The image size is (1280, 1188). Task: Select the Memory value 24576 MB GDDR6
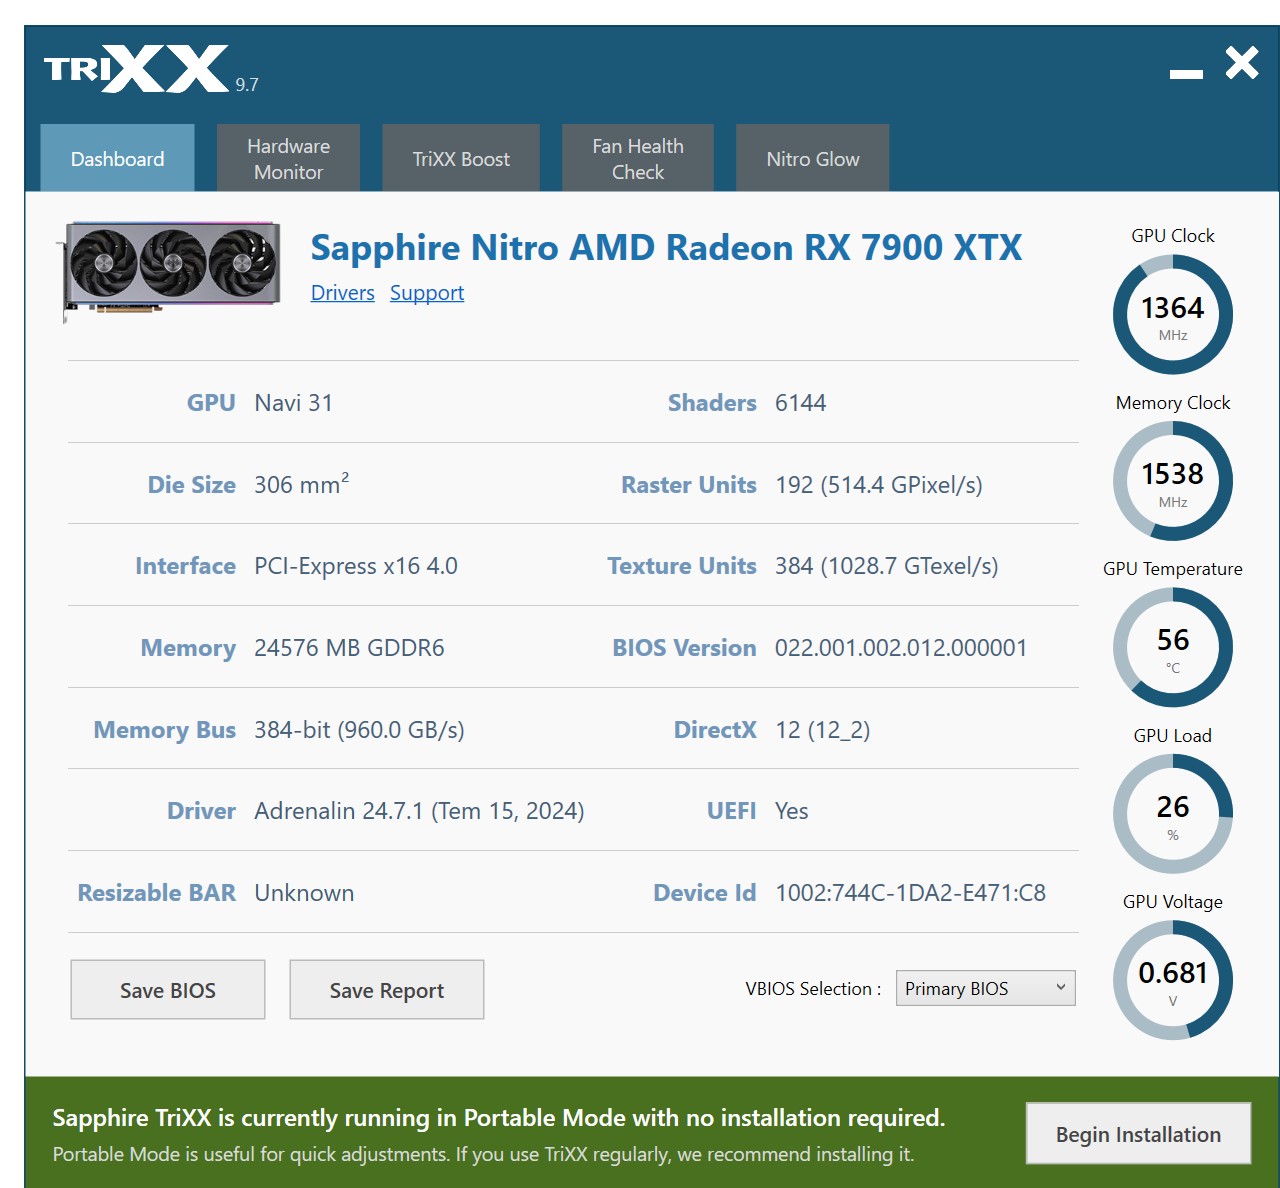pyautogui.click(x=349, y=648)
